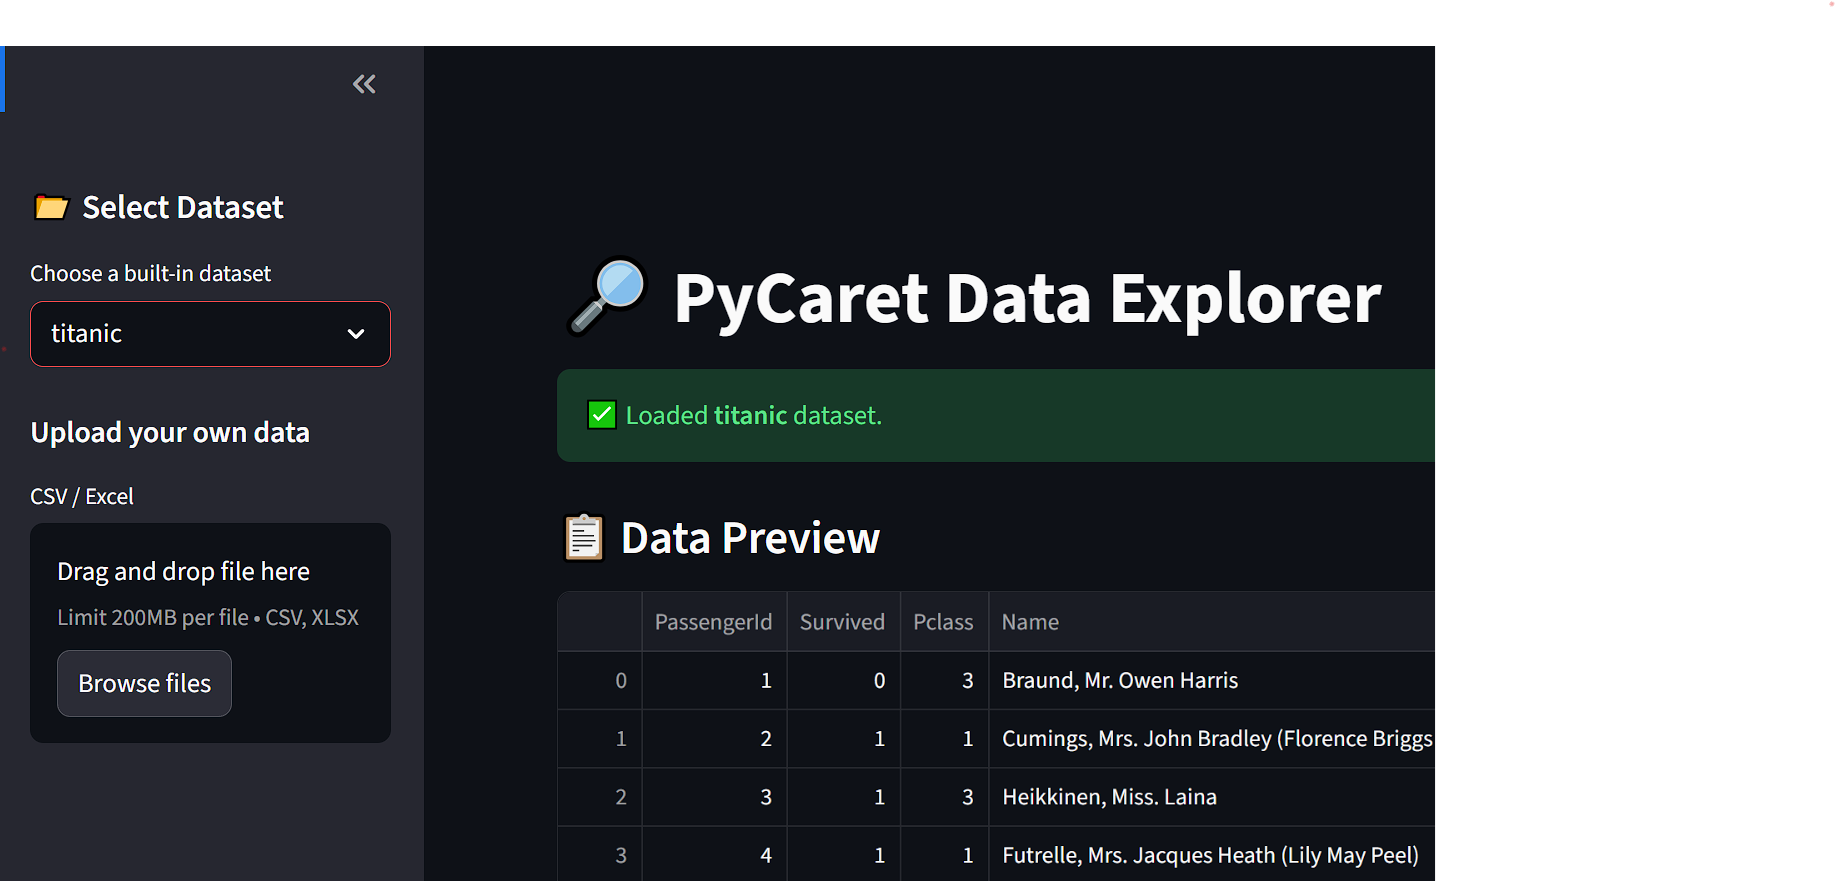The height and width of the screenshot is (881, 1836).
Task: Click the magnifying glass icon in title
Action: (608, 297)
